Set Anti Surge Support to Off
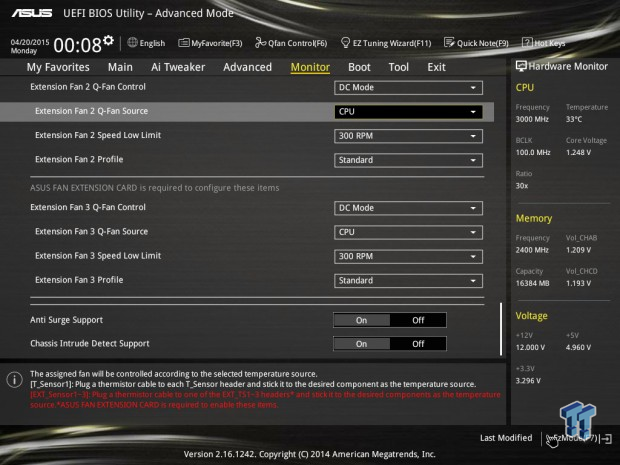Screen dimensions: 620x465 coord(418,320)
